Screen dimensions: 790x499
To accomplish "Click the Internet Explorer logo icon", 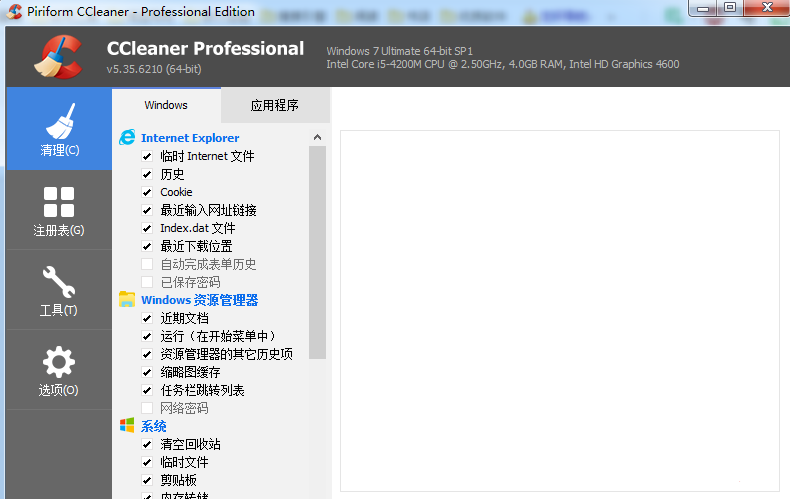I will coord(127,138).
